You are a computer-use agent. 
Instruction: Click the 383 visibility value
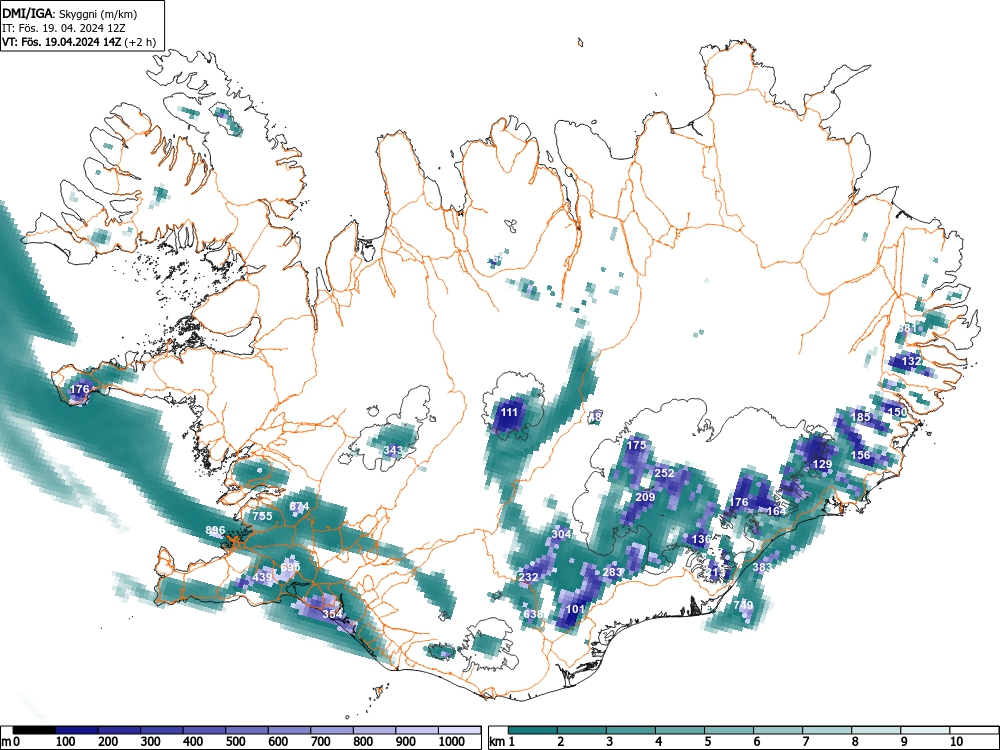coord(762,567)
